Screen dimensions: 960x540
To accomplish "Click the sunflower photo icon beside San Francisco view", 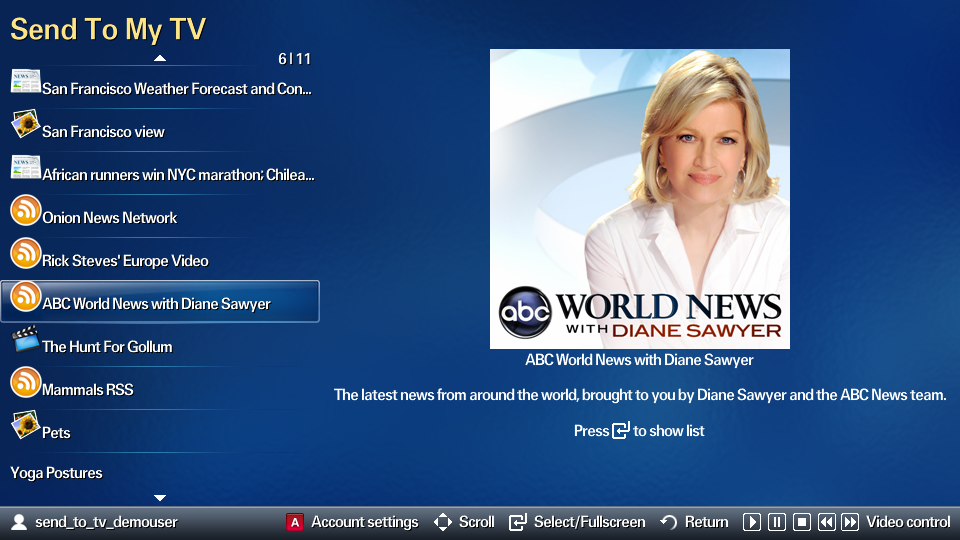I will coord(26,124).
